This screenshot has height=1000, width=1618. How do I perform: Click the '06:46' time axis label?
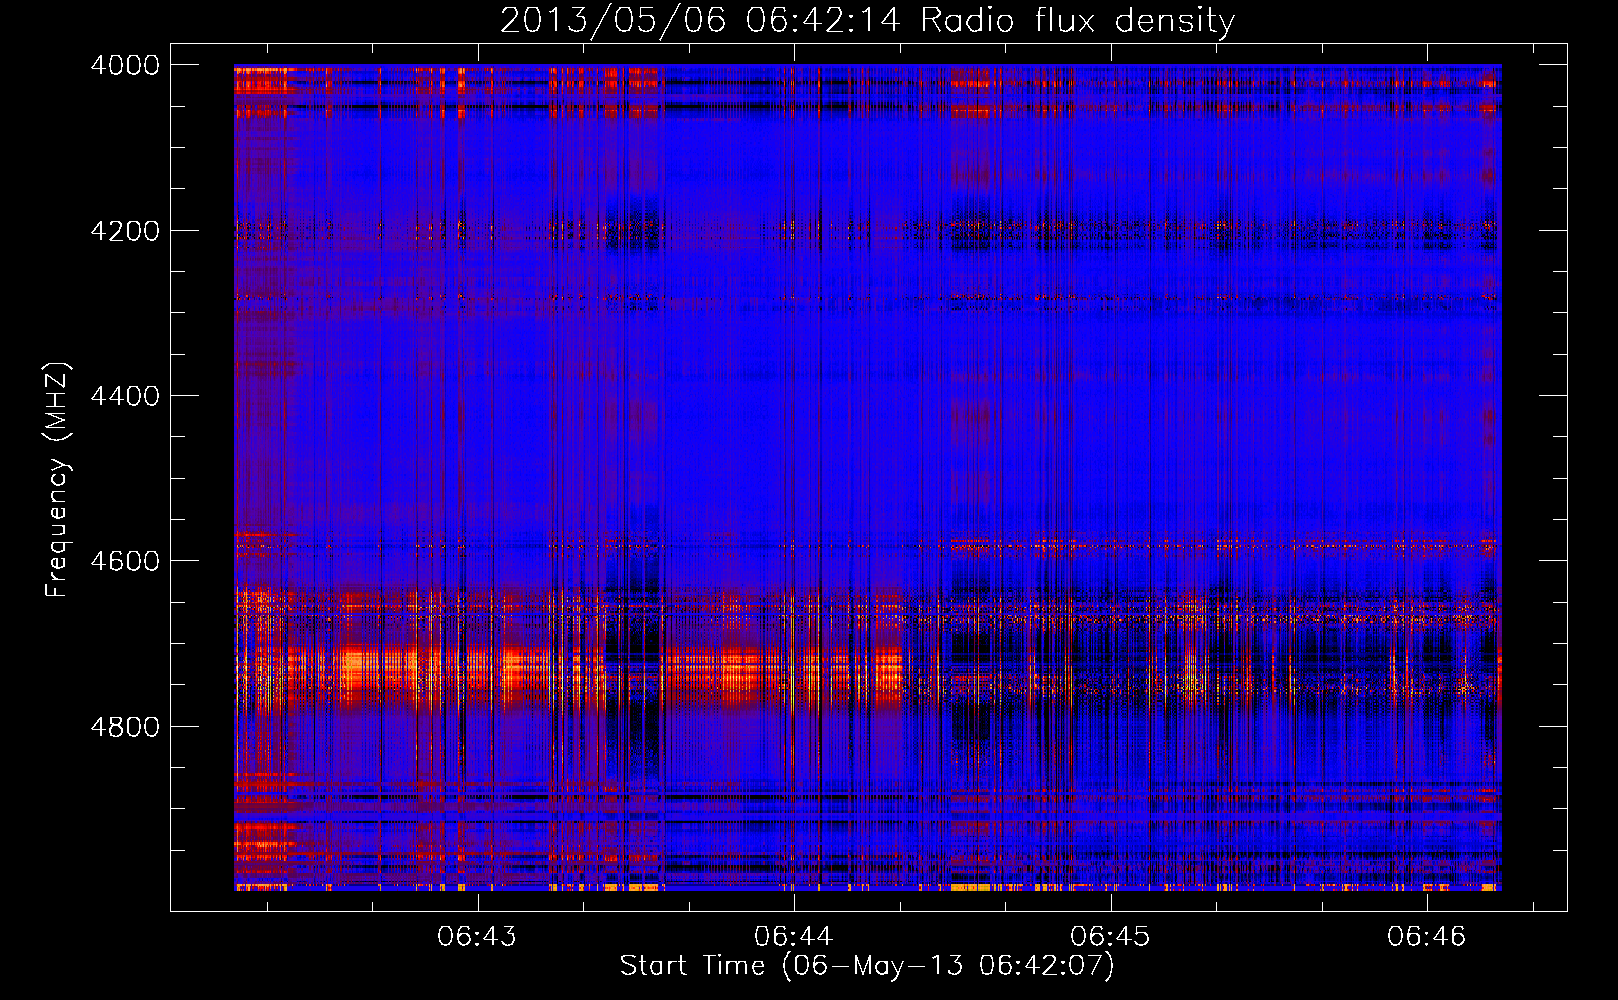pyautogui.click(x=1426, y=936)
